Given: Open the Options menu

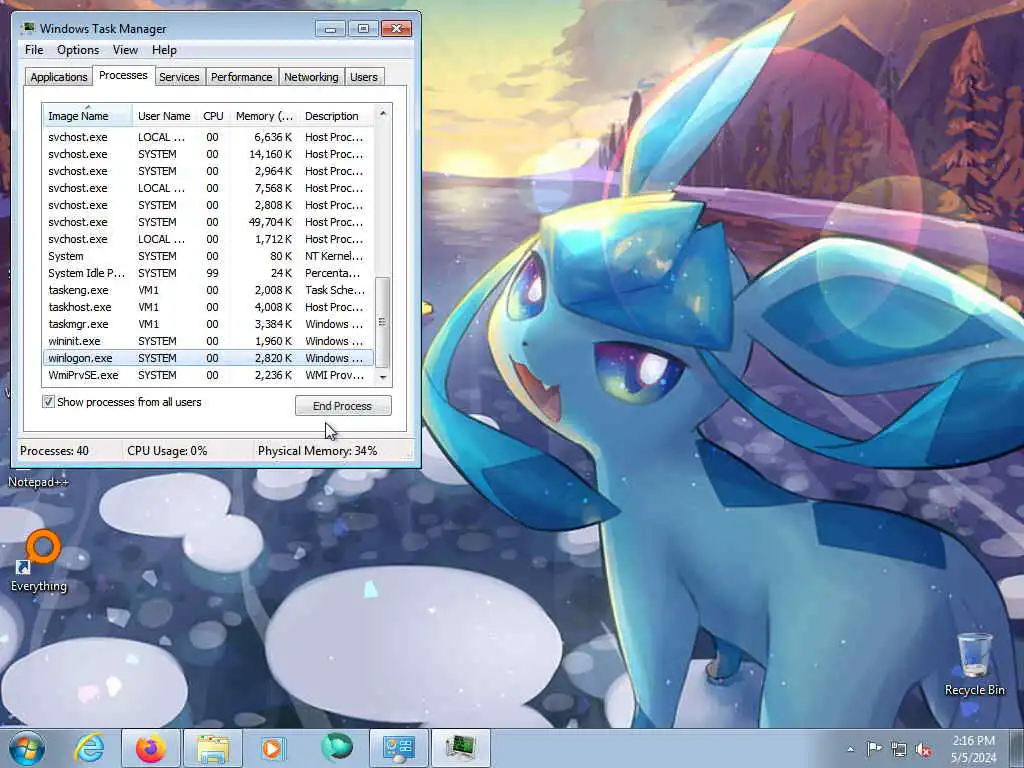Looking at the screenshot, I should tap(78, 50).
